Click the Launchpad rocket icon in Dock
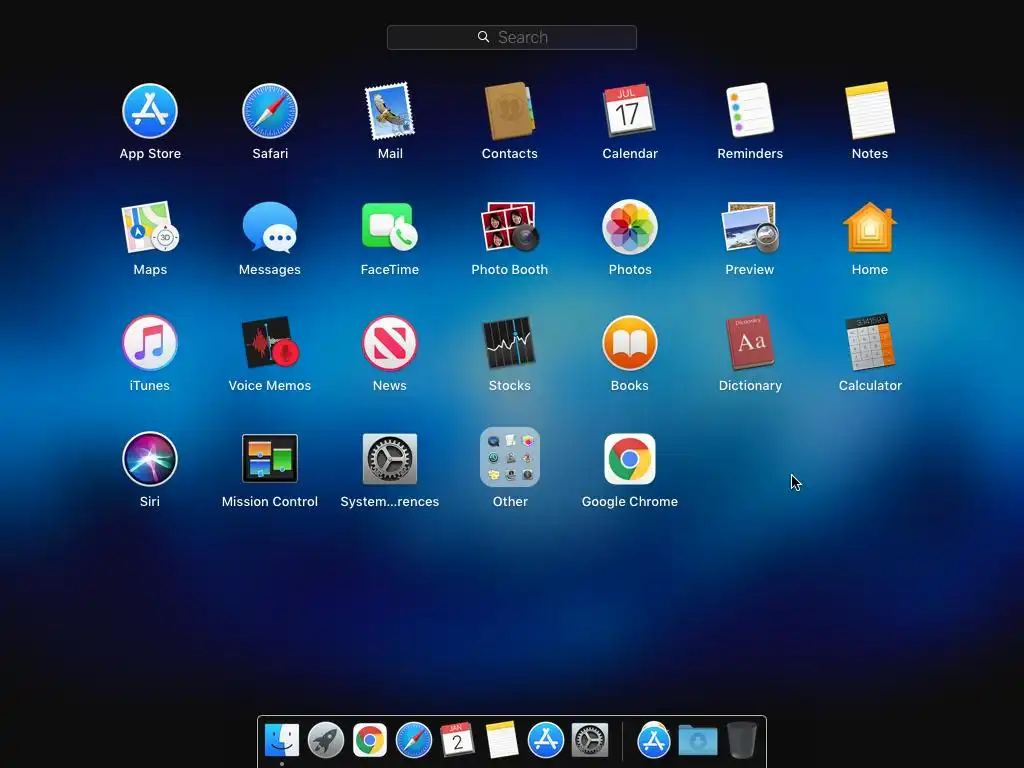This screenshot has height=768, width=1024. [x=326, y=741]
